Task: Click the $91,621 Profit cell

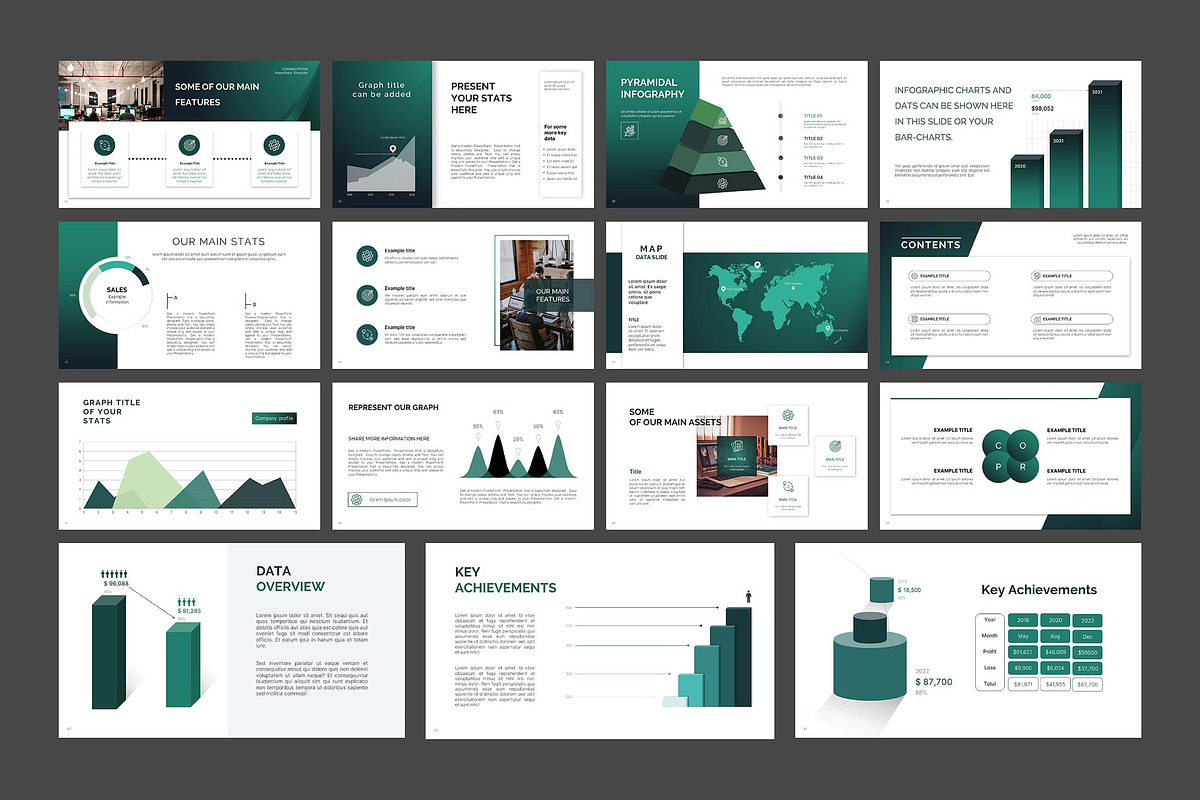Action: (x=1023, y=652)
